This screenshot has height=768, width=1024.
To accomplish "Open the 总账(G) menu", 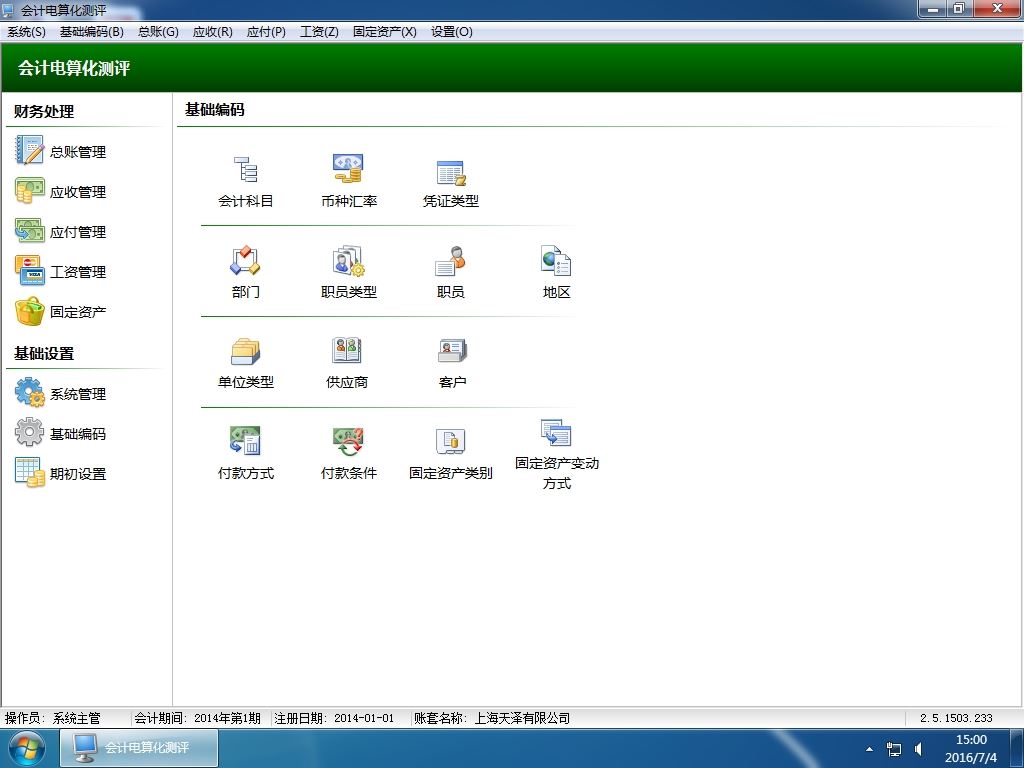I will pos(158,31).
